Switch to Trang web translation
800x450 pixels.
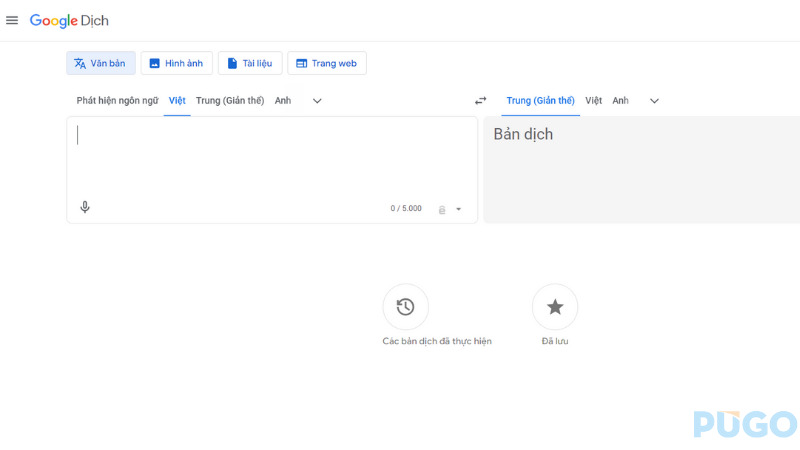327,63
